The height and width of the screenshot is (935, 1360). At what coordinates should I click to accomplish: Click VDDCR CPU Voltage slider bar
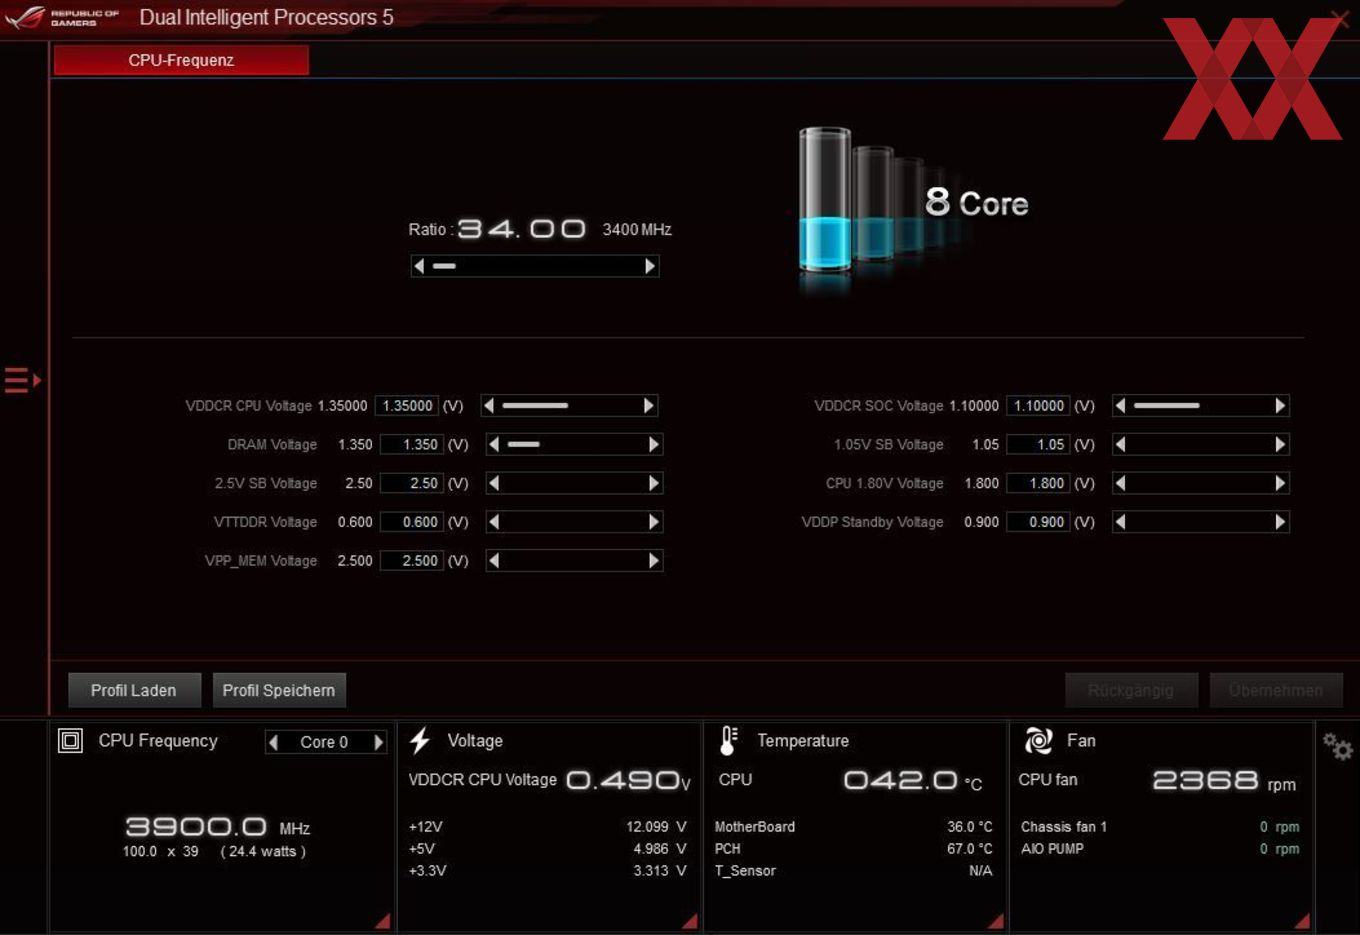click(x=569, y=406)
